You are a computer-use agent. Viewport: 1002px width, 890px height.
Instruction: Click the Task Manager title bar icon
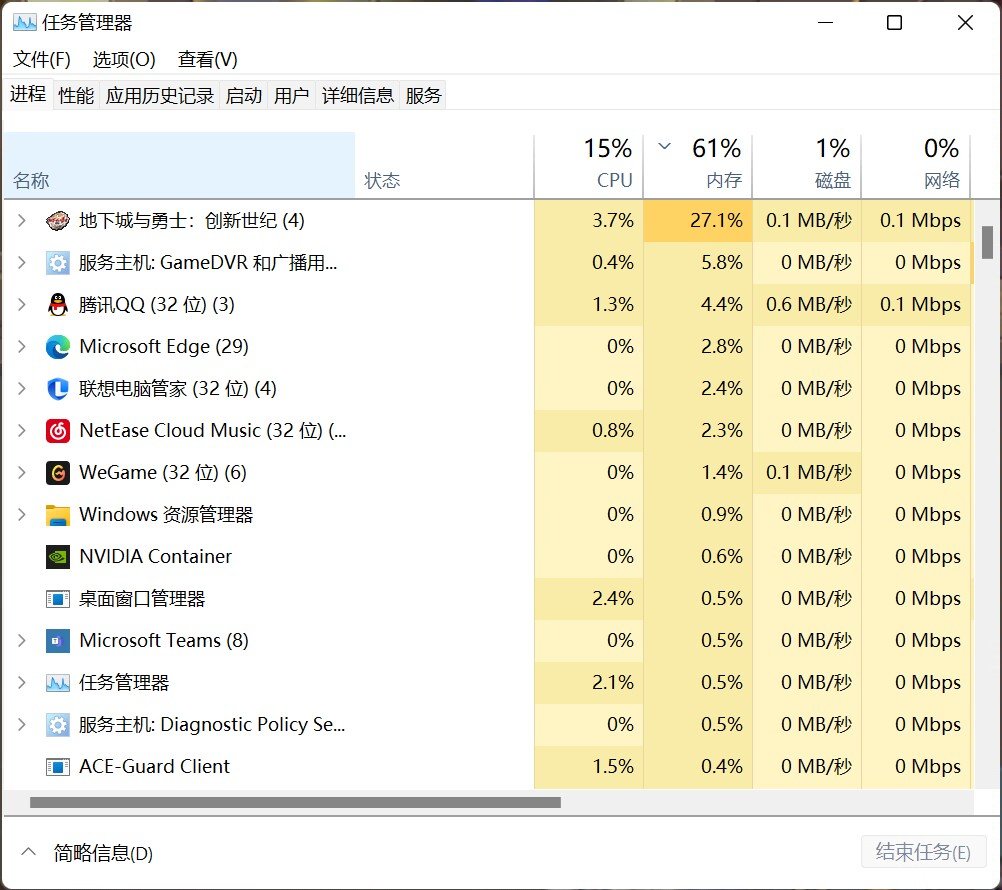pos(24,23)
